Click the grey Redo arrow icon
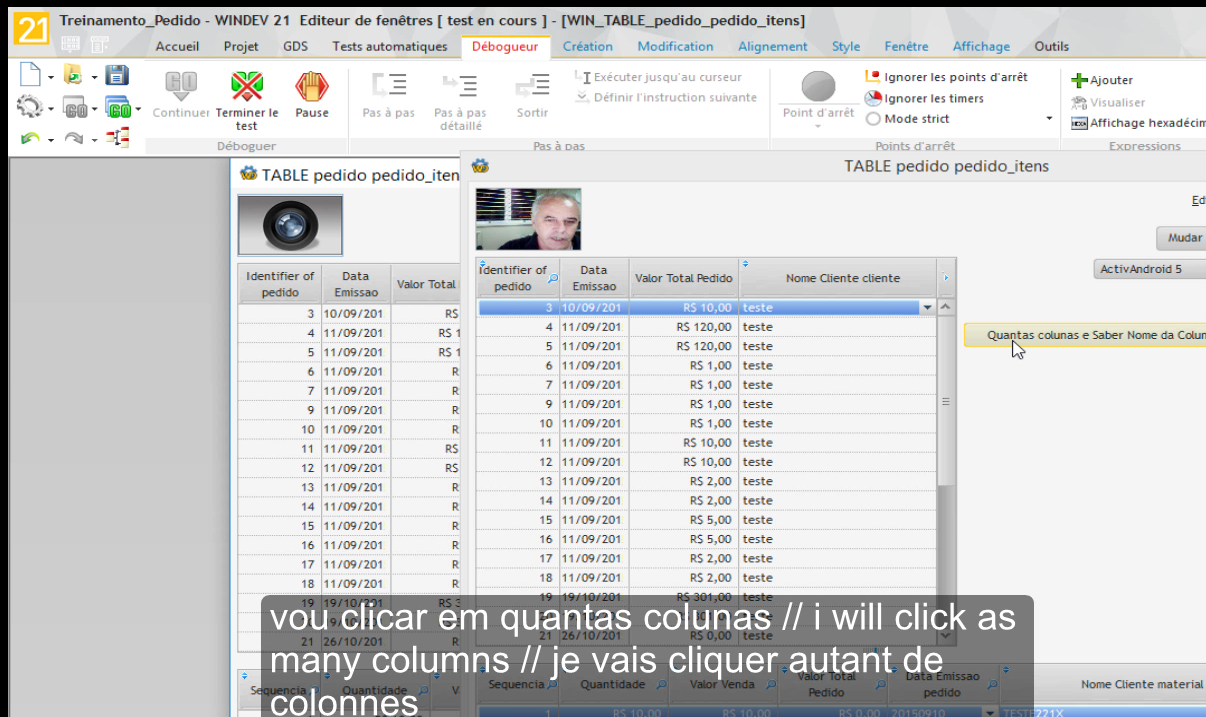 coord(74,138)
